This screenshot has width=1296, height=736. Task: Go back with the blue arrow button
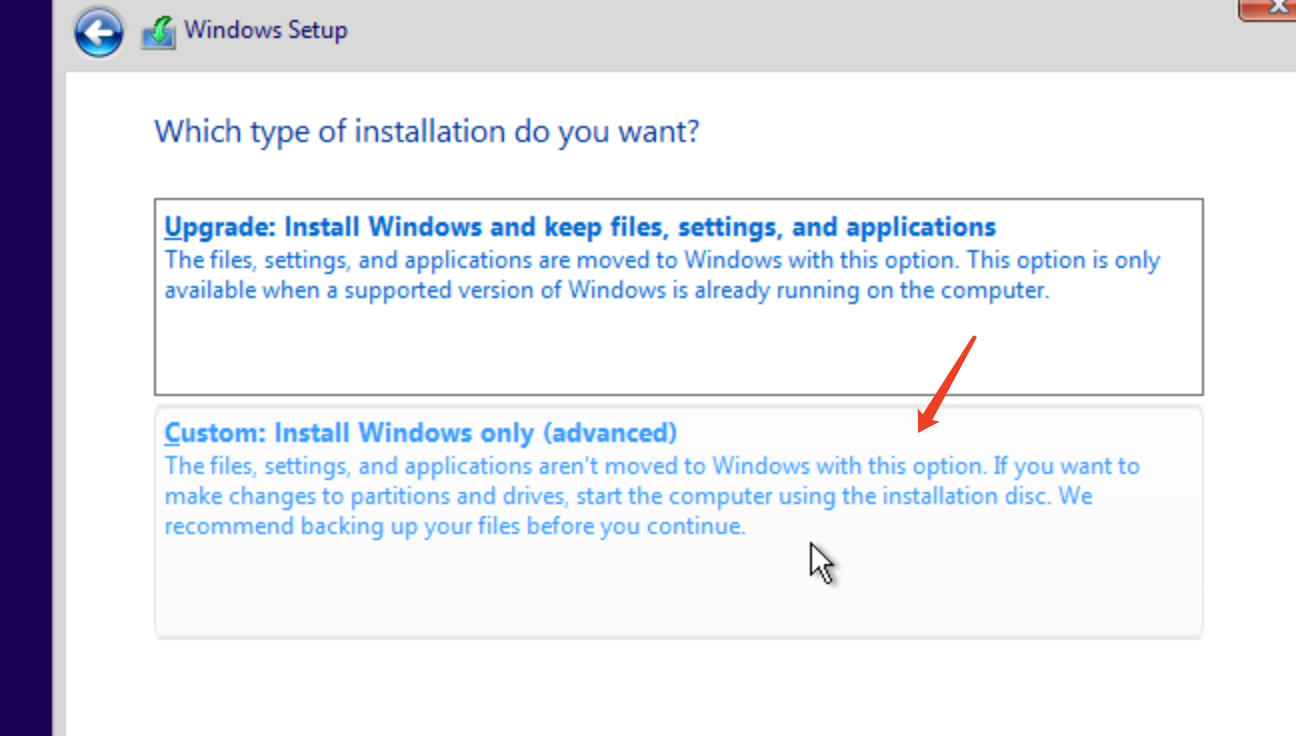[x=99, y=32]
